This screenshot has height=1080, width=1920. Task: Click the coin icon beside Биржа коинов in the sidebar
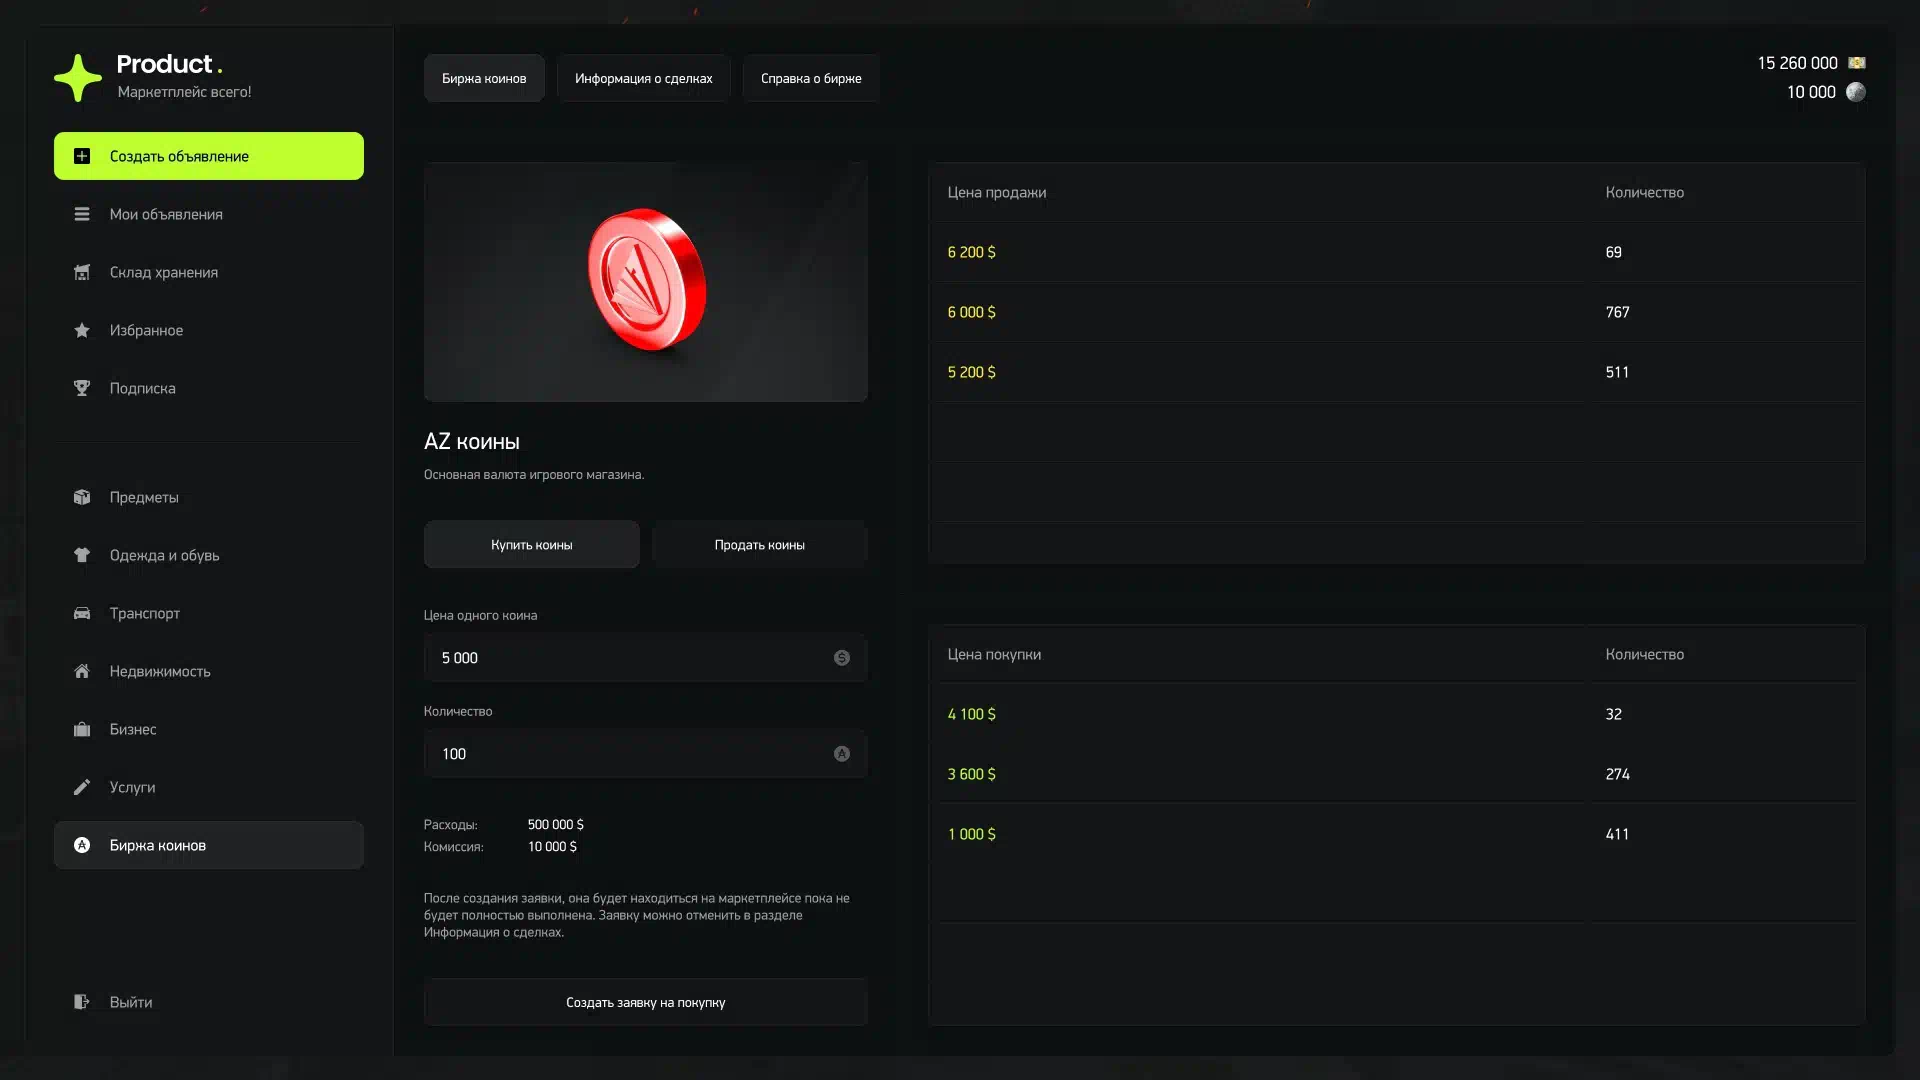[x=82, y=845]
